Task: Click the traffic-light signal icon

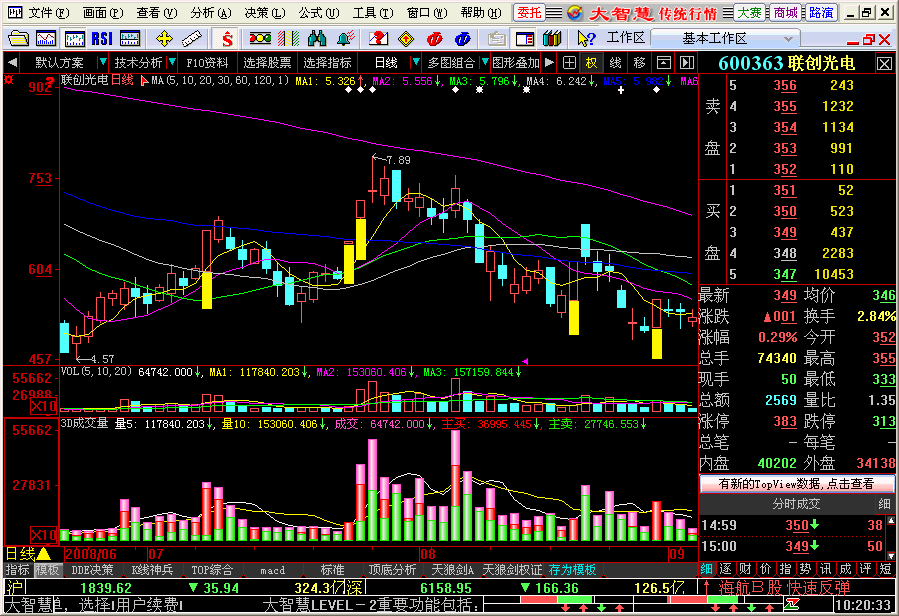Action: pos(260,38)
